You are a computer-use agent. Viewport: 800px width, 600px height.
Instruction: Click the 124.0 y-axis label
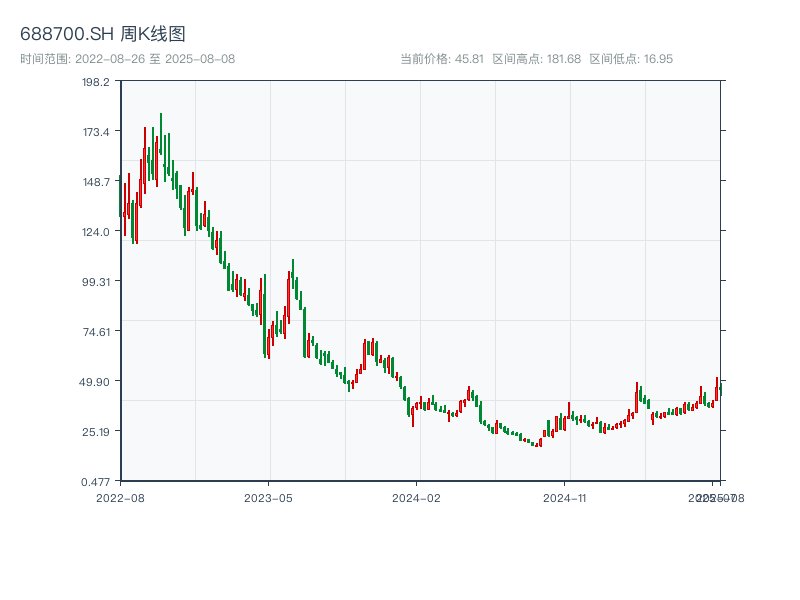click(96, 232)
